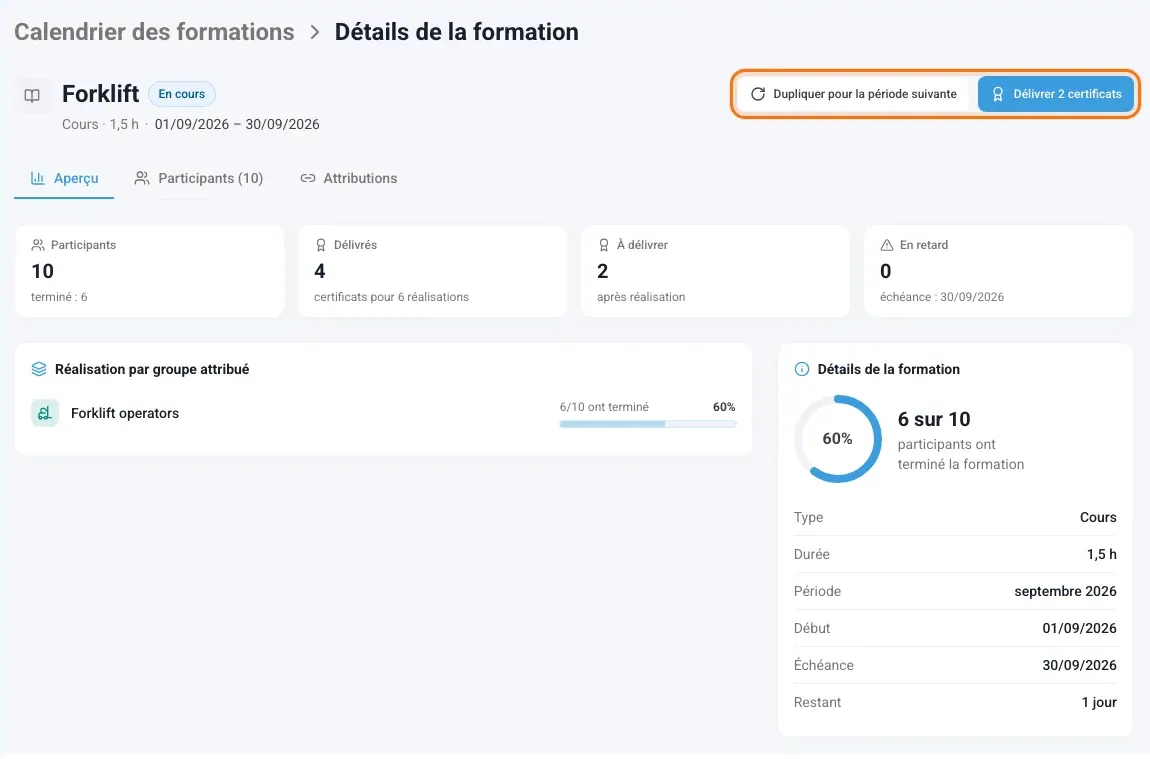Click the ribbon icon in À délivrer card

click(604, 245)
